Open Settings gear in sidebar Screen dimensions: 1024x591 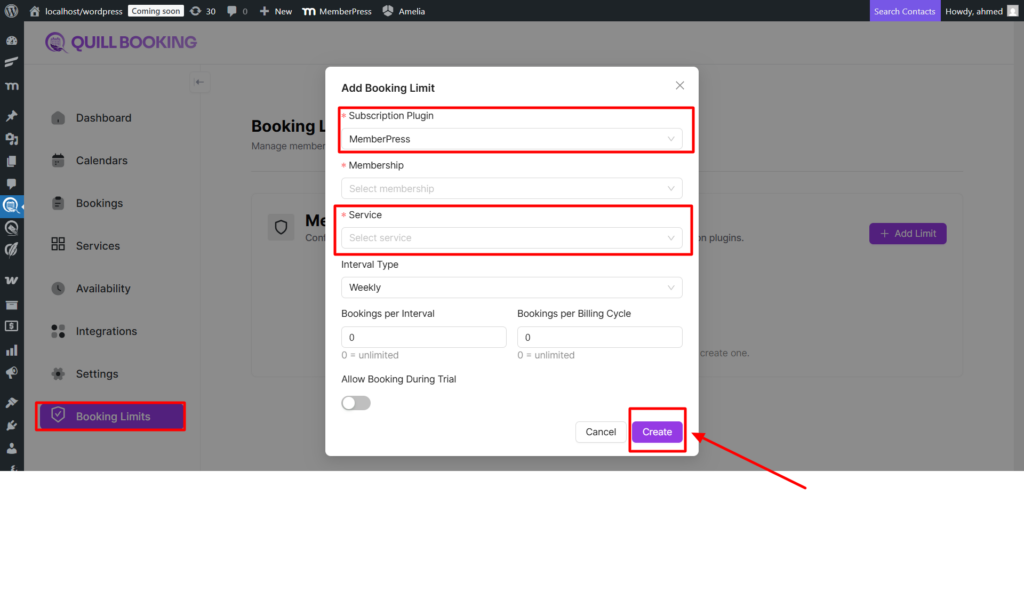click(58, 374)
